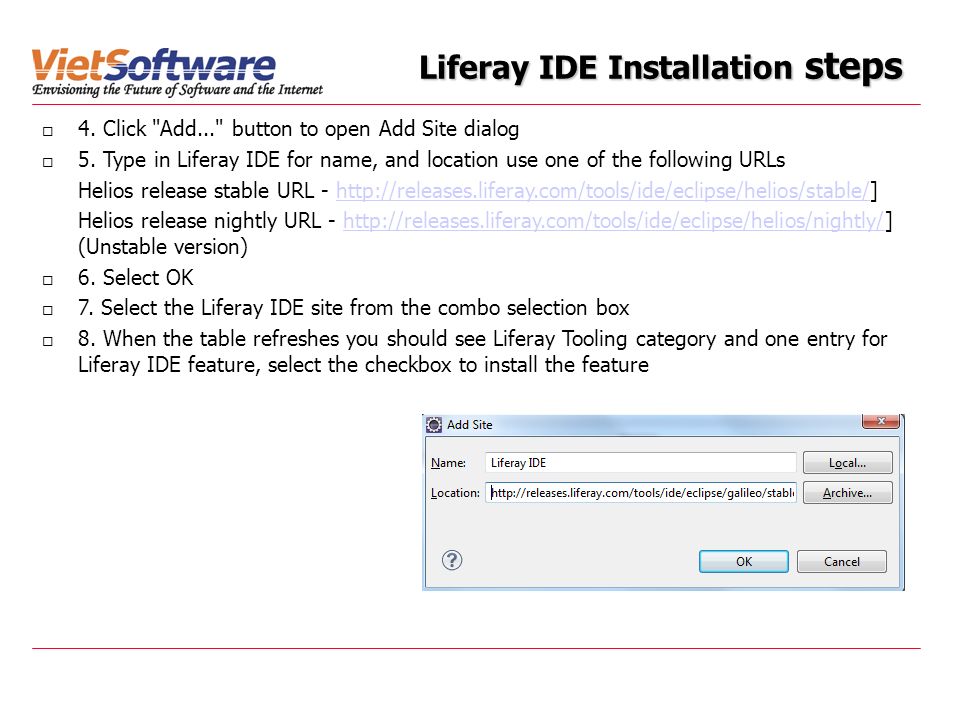Open the help question mark icon

(452, 560)
